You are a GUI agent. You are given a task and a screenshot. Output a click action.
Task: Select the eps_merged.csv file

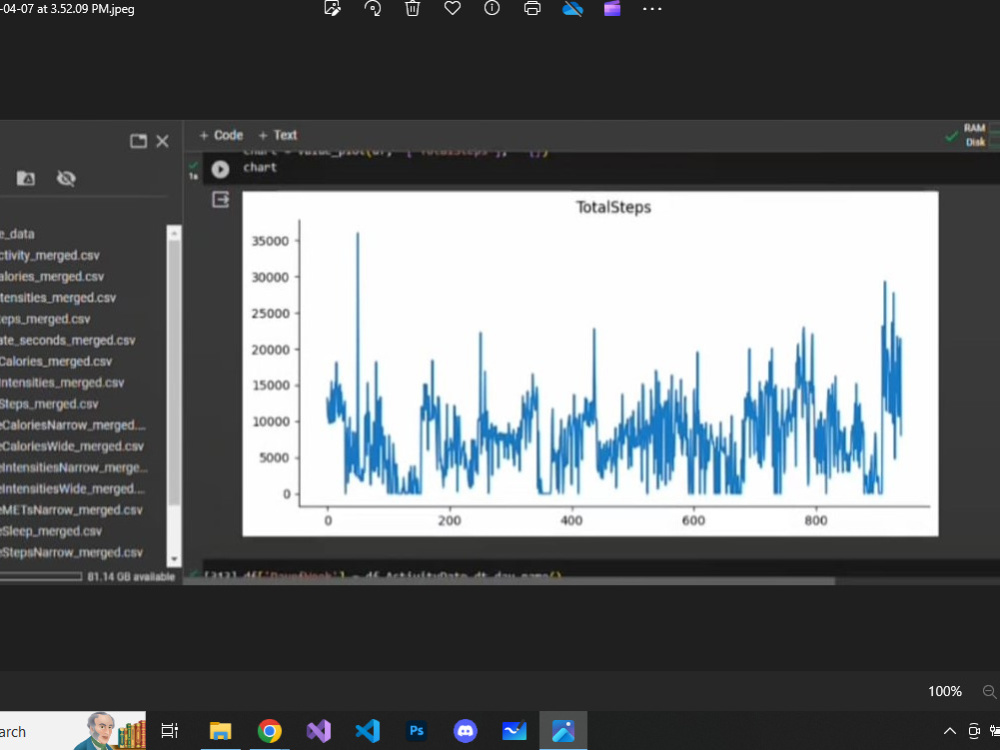pos(45,319)
